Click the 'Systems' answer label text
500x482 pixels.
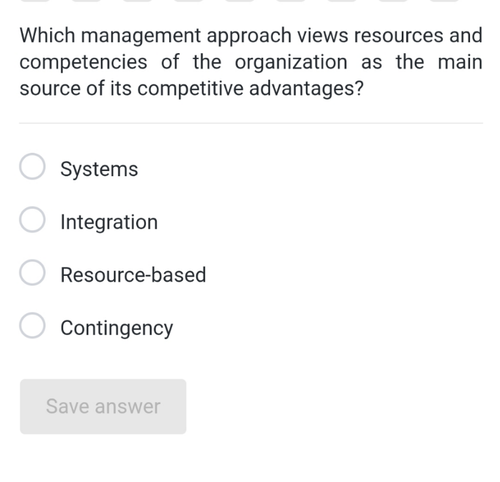tap(99, 169)
